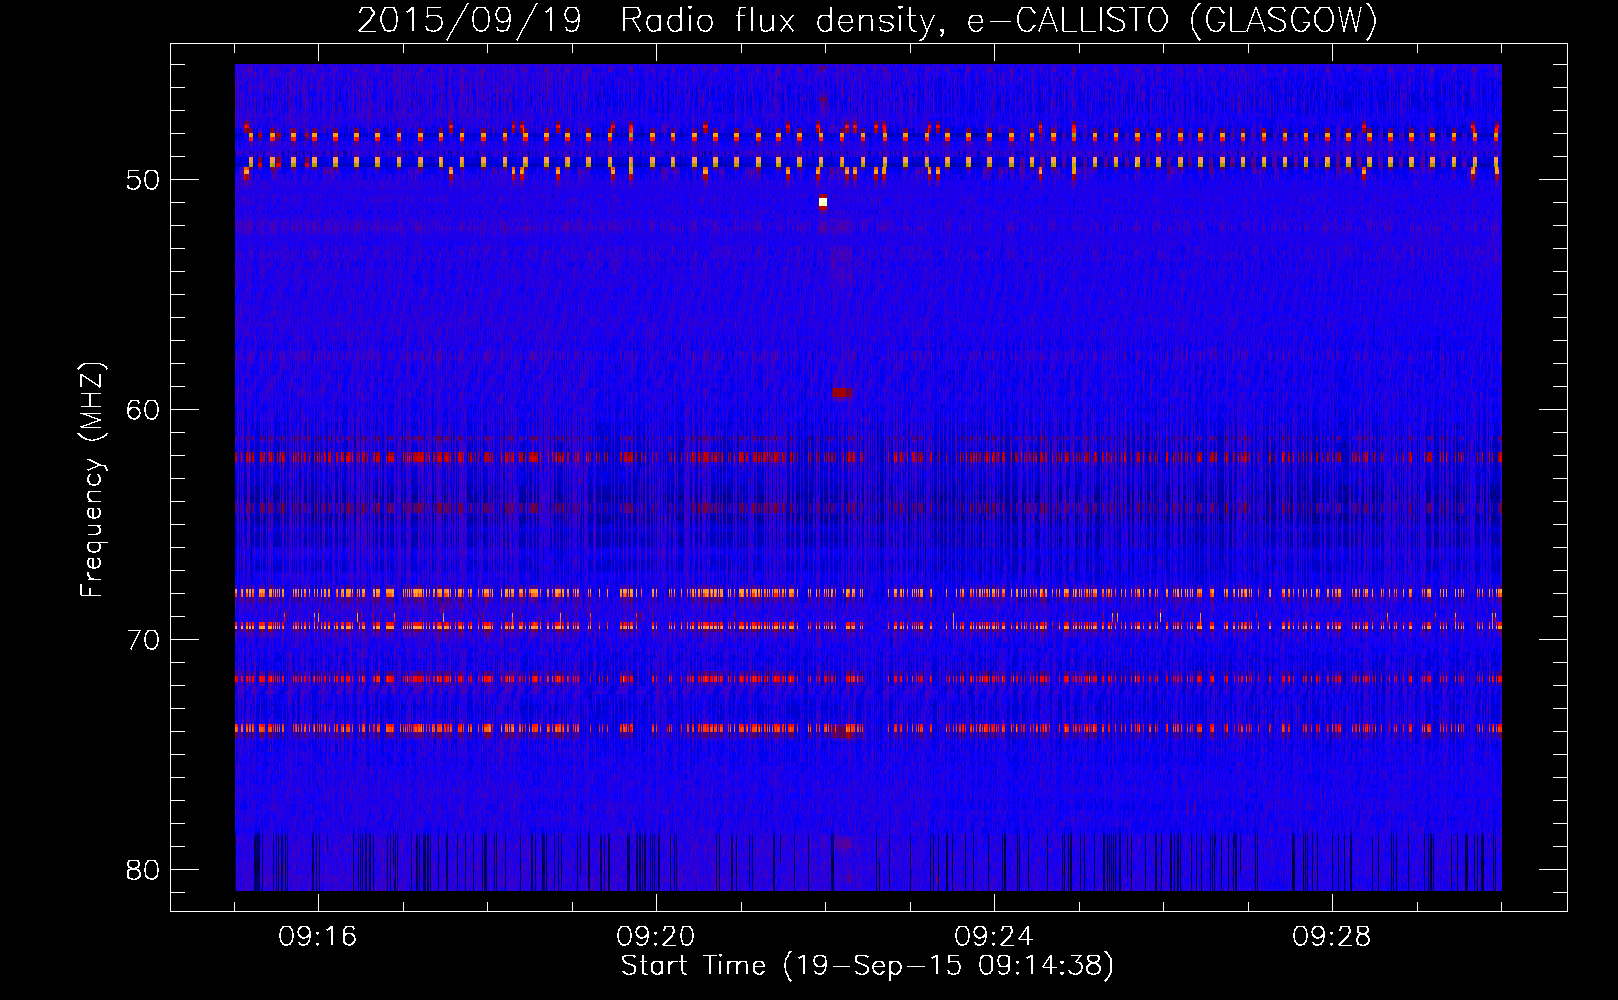Click the bright white spot near 51 MHz
Viewport: 1618px width, 1000px height.
(x=823, y=202)
